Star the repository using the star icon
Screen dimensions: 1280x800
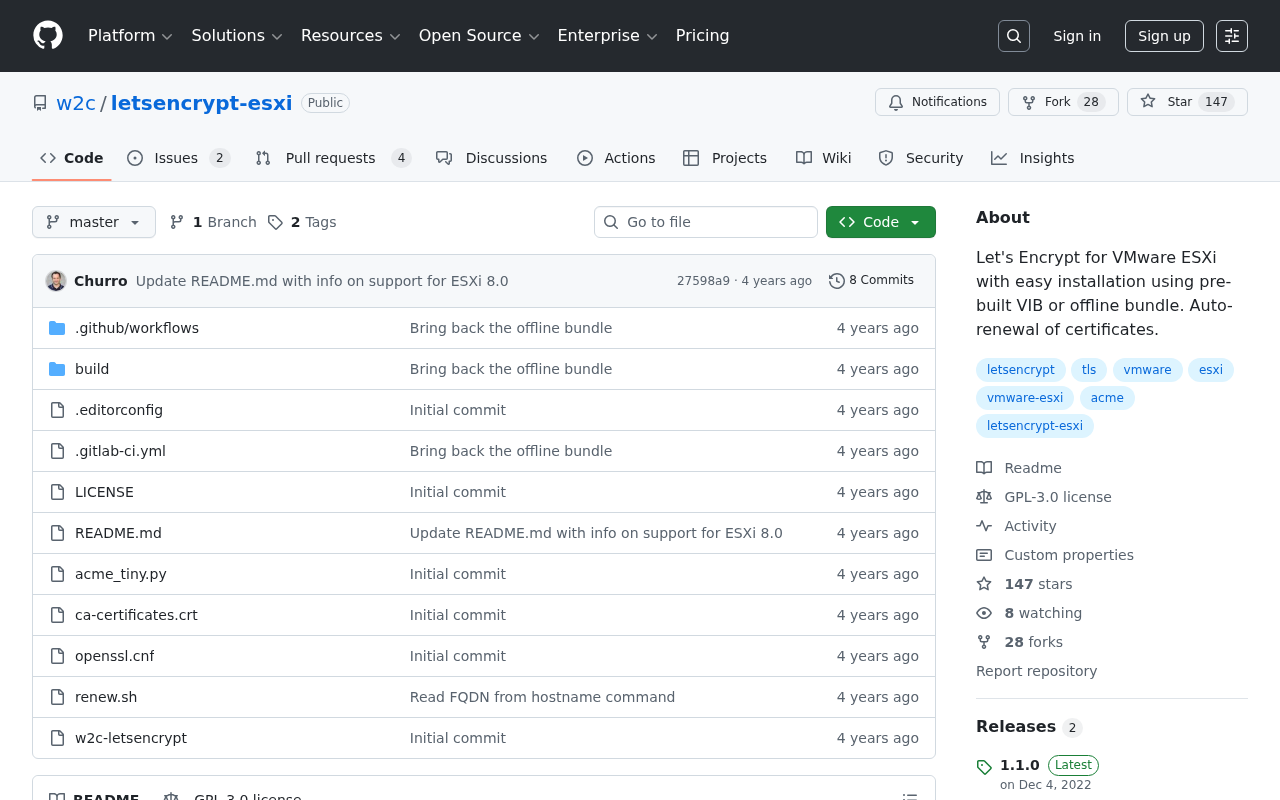tap(1147, 101)
